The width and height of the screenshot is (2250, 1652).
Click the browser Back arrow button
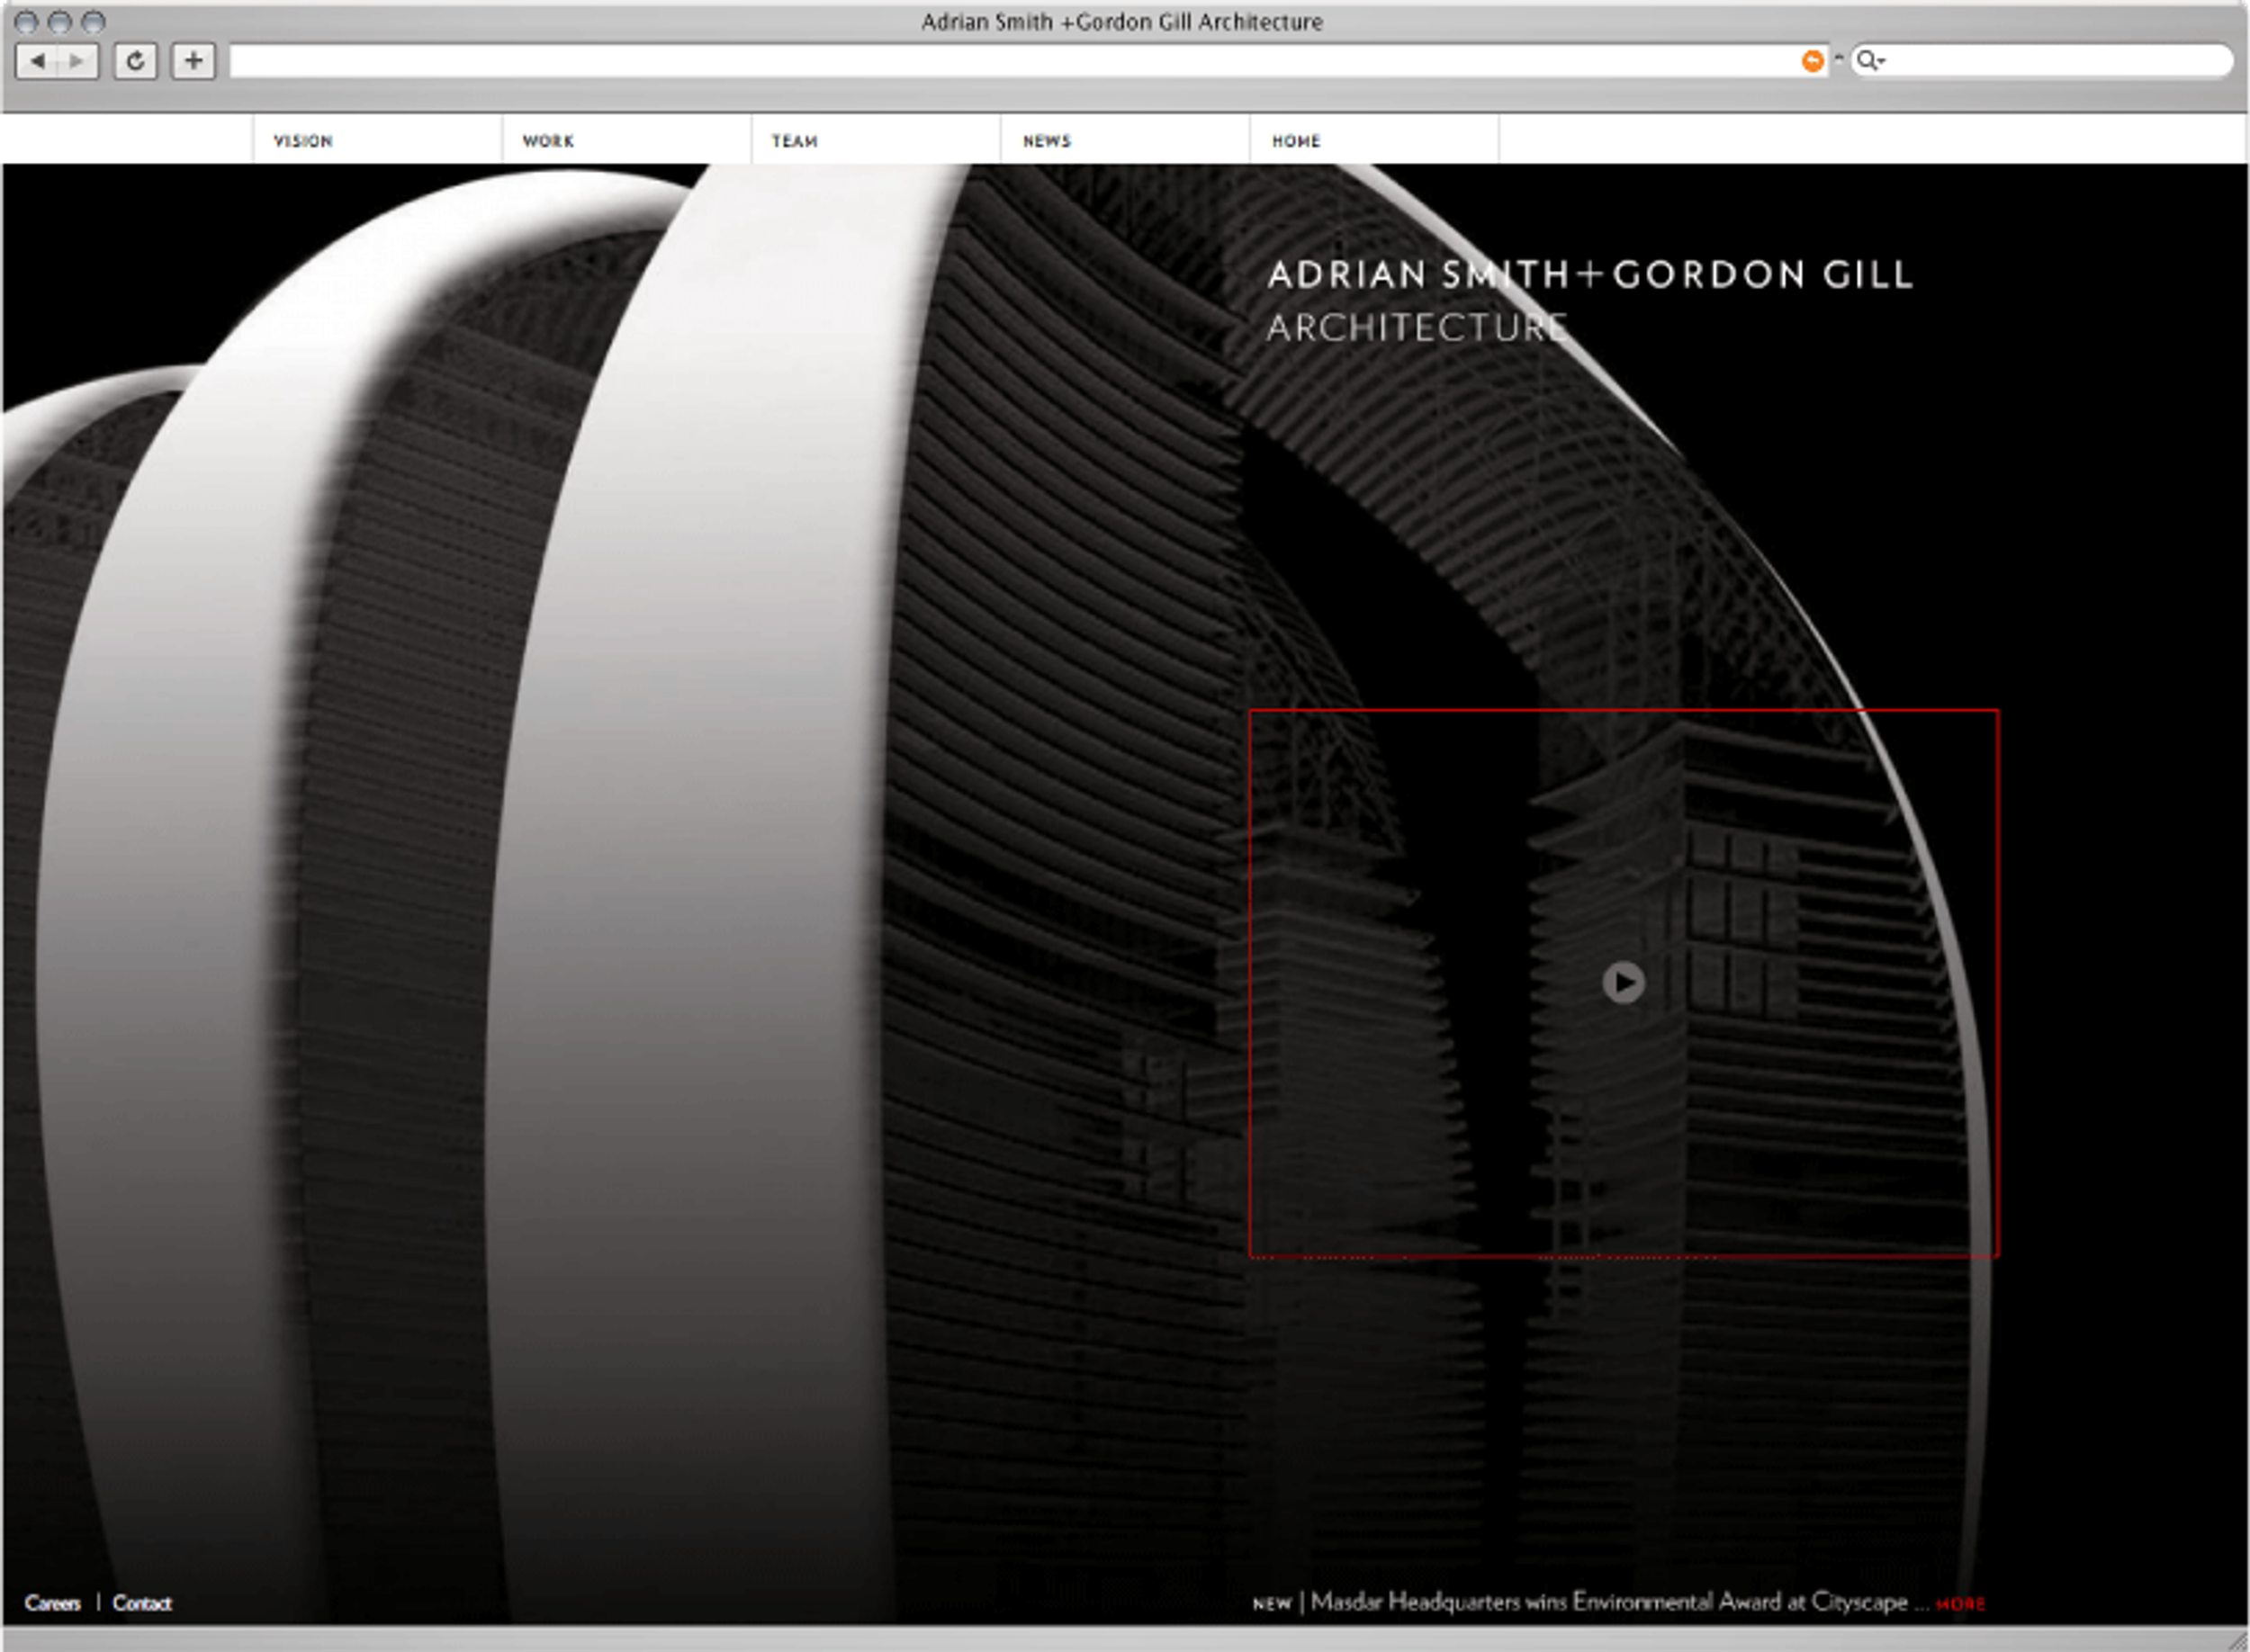(x=37, y=62)
